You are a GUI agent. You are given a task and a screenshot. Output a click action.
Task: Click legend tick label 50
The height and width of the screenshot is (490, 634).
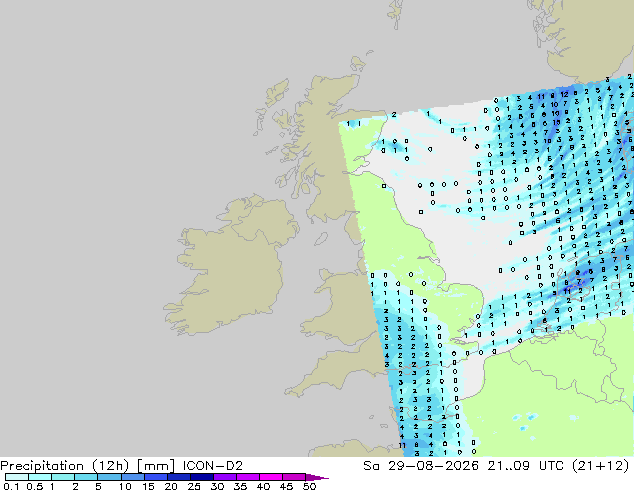(309, 486)
